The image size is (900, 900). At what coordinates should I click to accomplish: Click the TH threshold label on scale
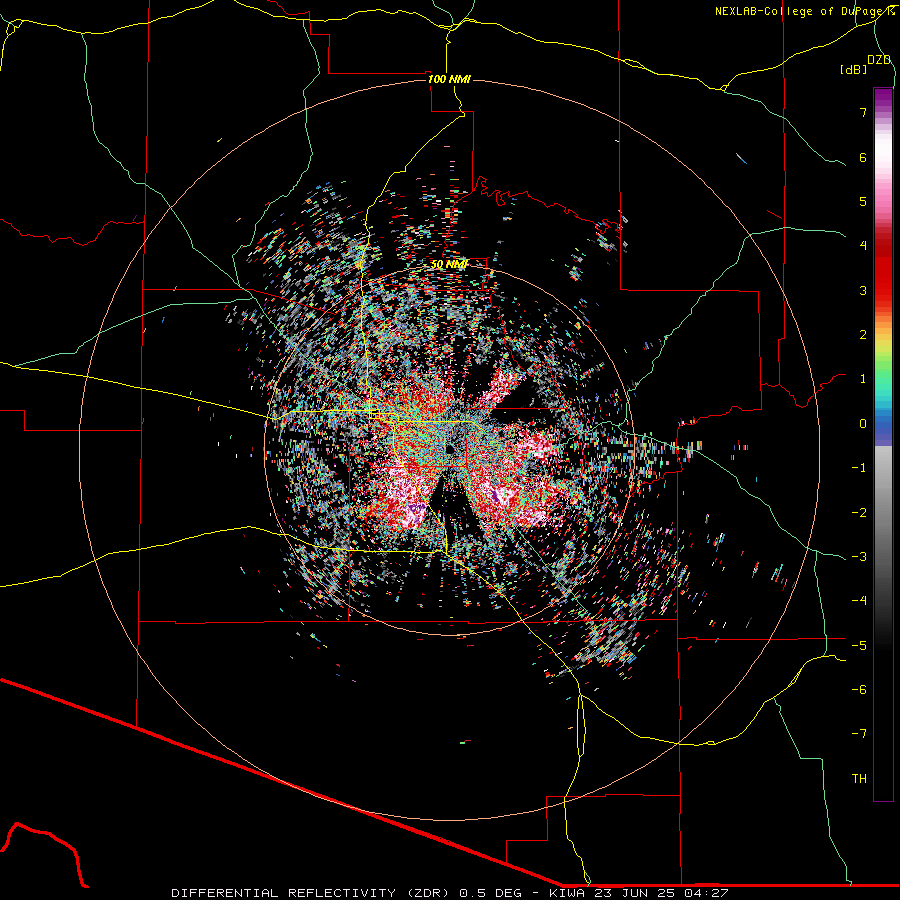[859, 778]
